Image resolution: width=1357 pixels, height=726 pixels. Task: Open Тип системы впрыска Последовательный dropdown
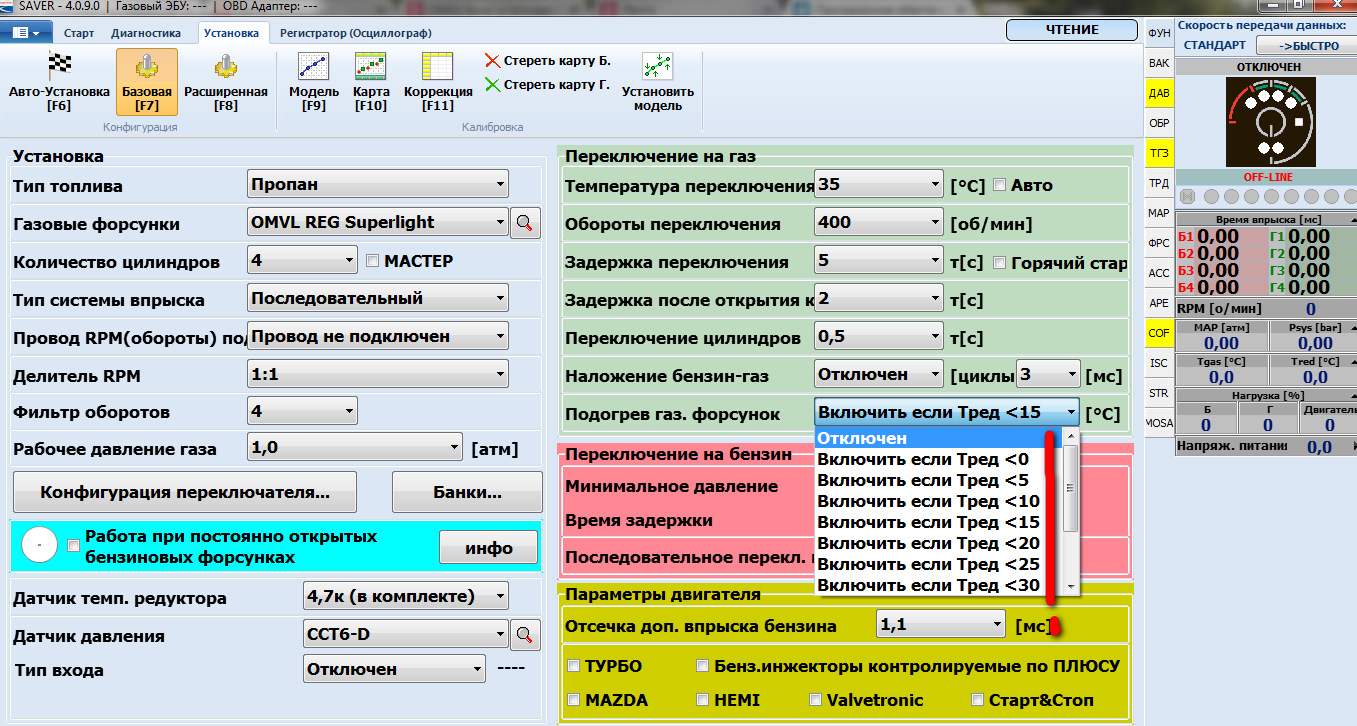pos(377,298)
